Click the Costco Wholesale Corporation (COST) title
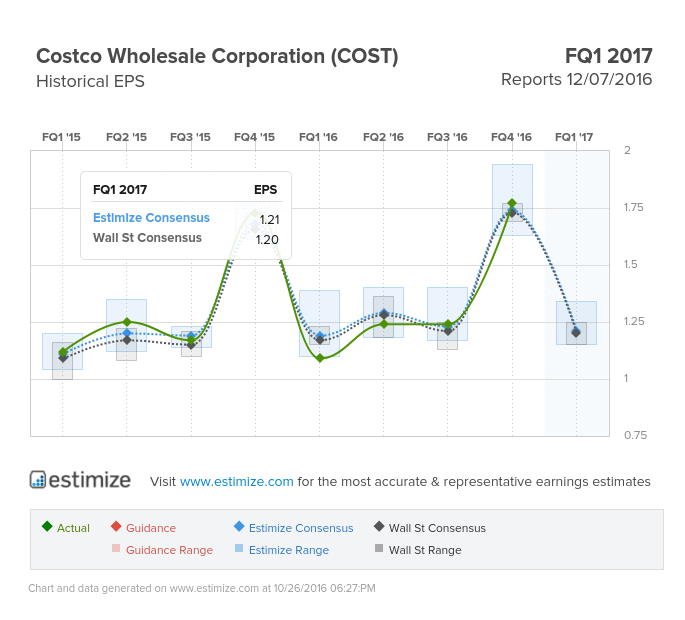685x620 pixels. [x=217, y=56]
